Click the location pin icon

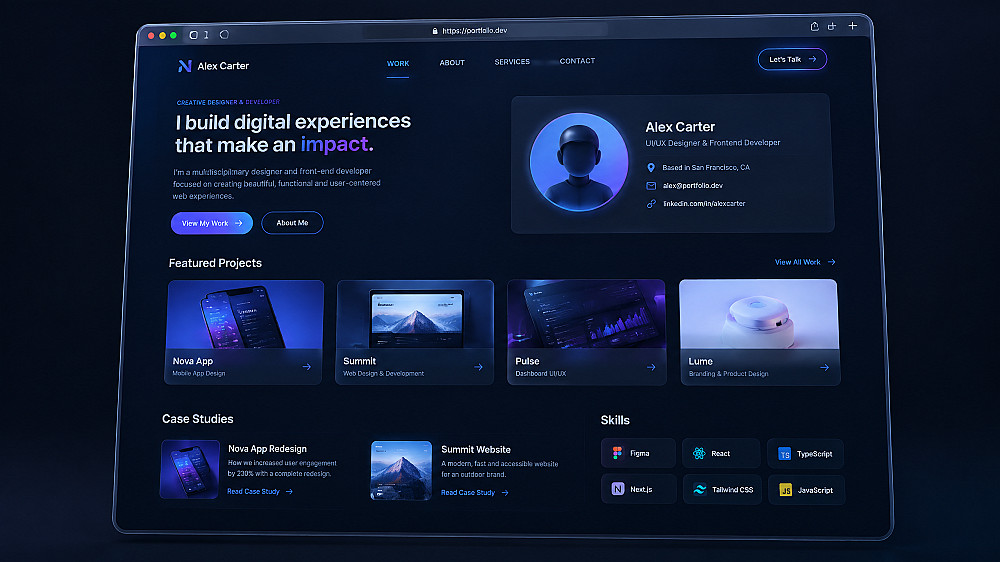(x=651, y=168)
